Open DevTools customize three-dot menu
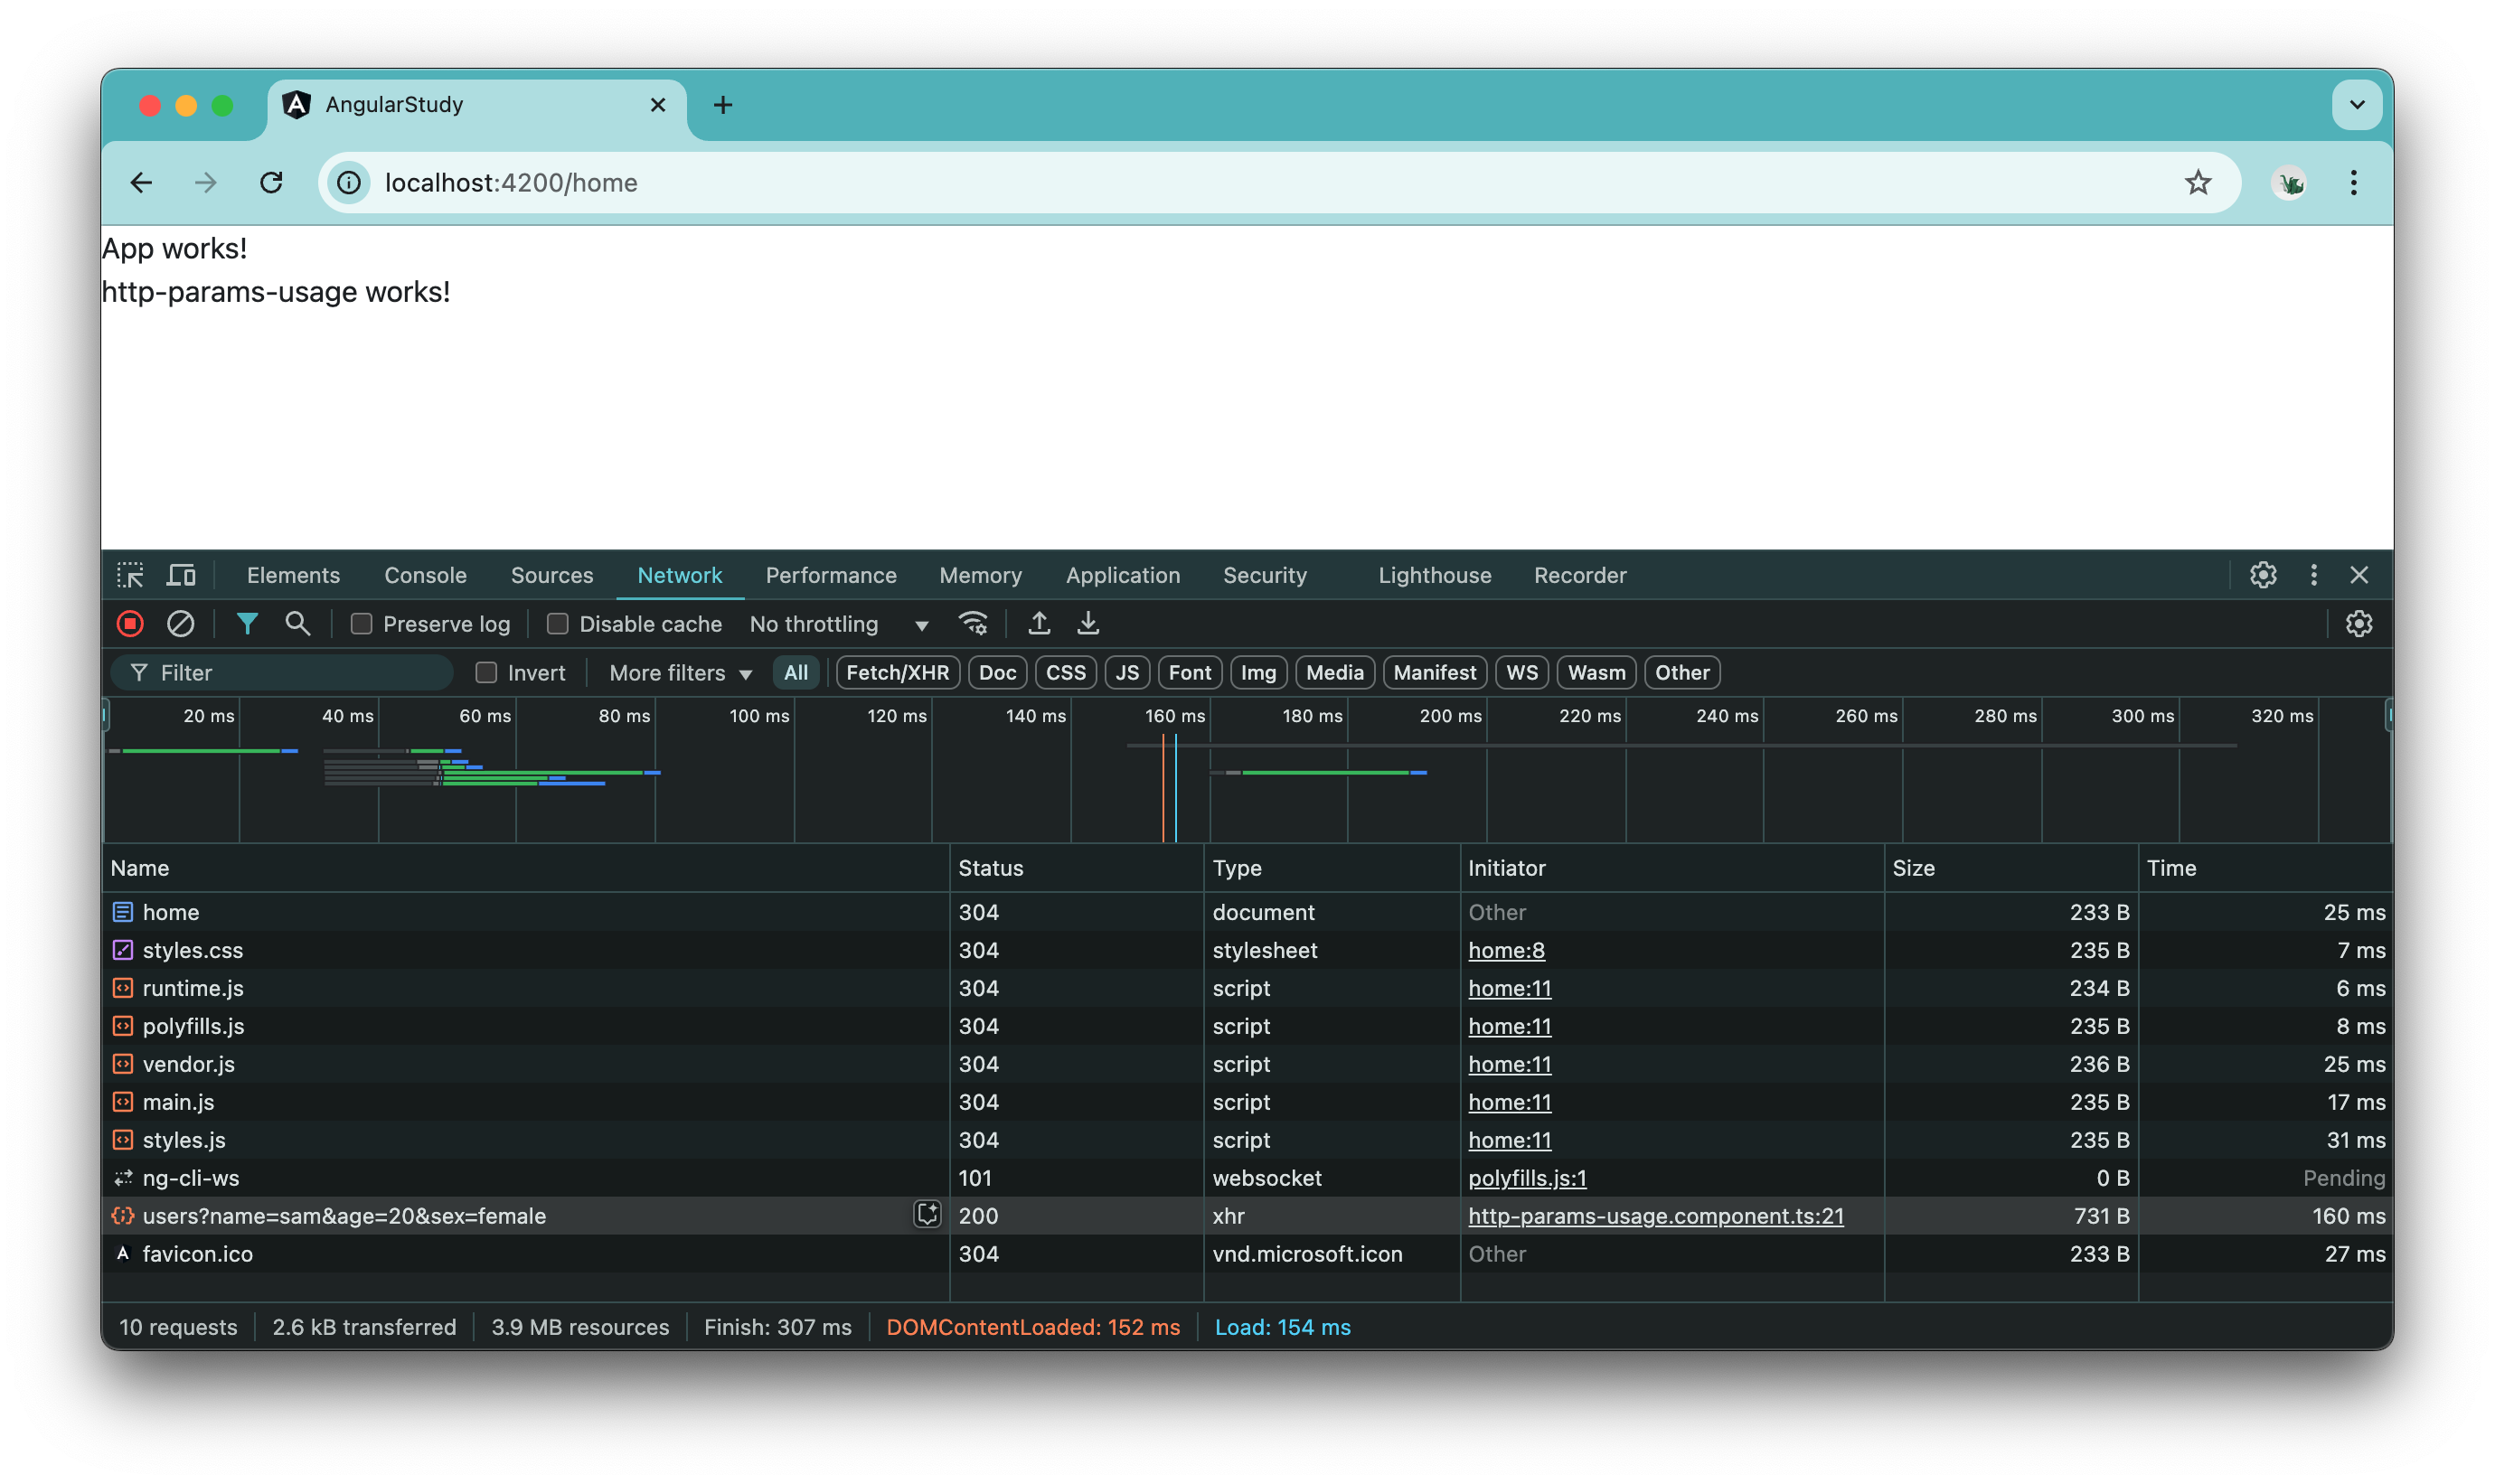This screenshot has width=2495, height=1484. (x=2313, y=575)
